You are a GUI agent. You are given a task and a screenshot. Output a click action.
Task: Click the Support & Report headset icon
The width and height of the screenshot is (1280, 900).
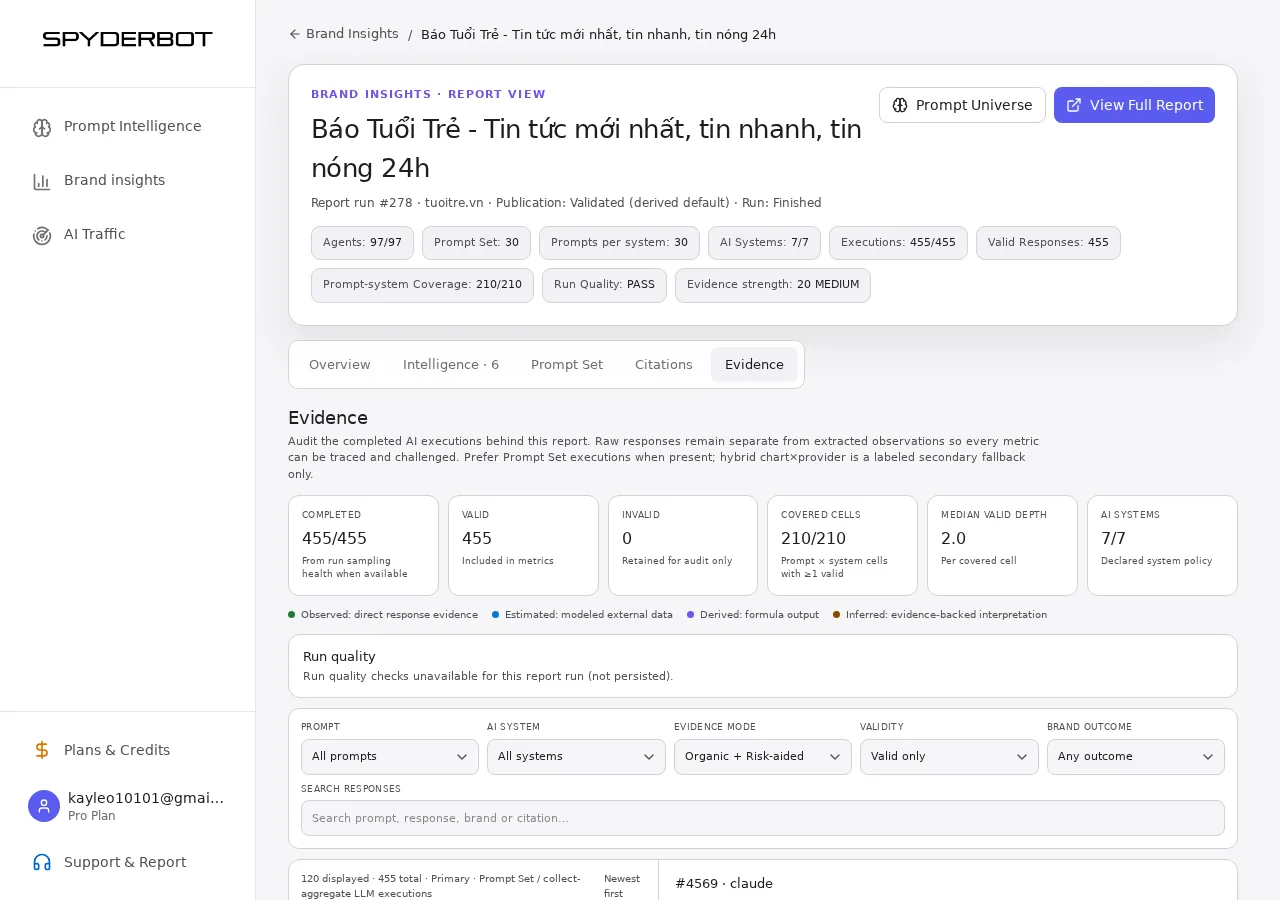pos(42,862)
